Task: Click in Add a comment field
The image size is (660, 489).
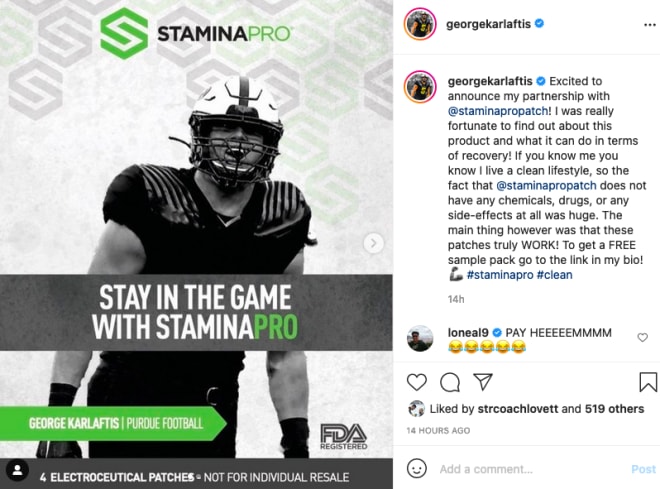Action: click(530, 469)
